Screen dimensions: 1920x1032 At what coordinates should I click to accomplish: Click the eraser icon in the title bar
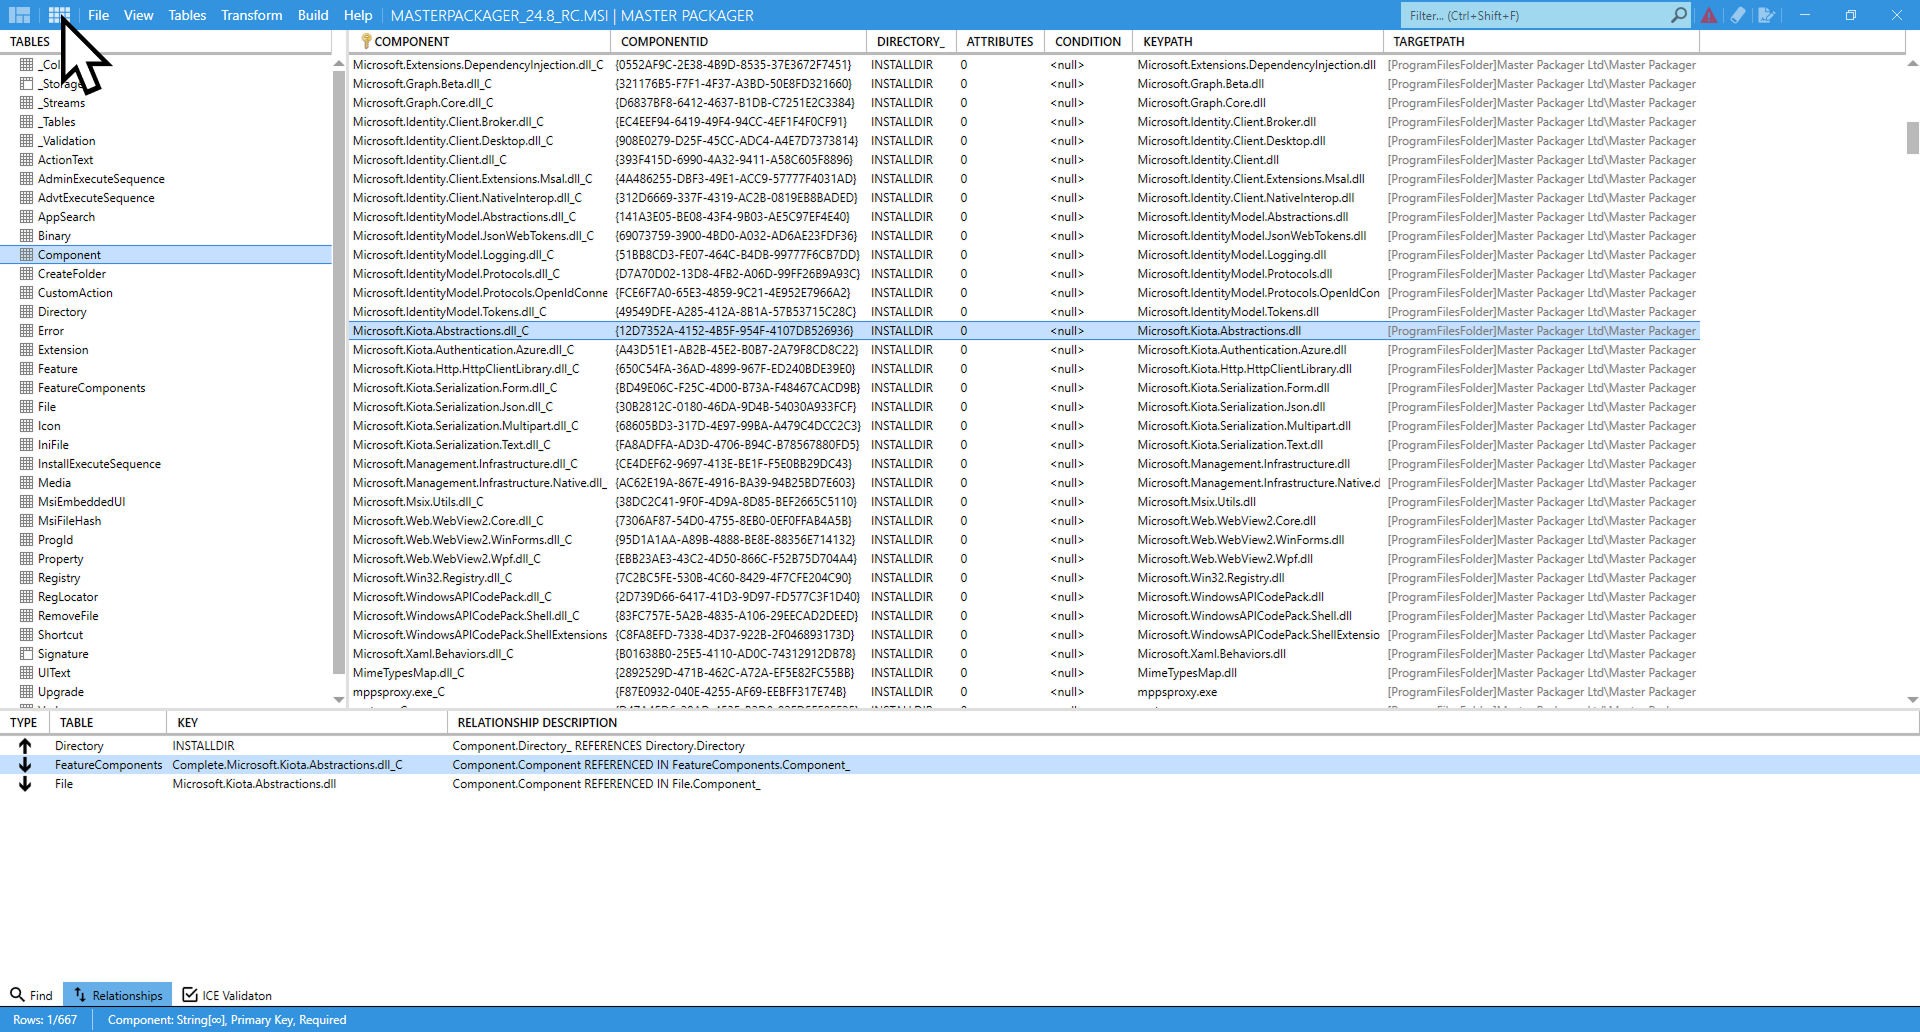click(1738, 15)
